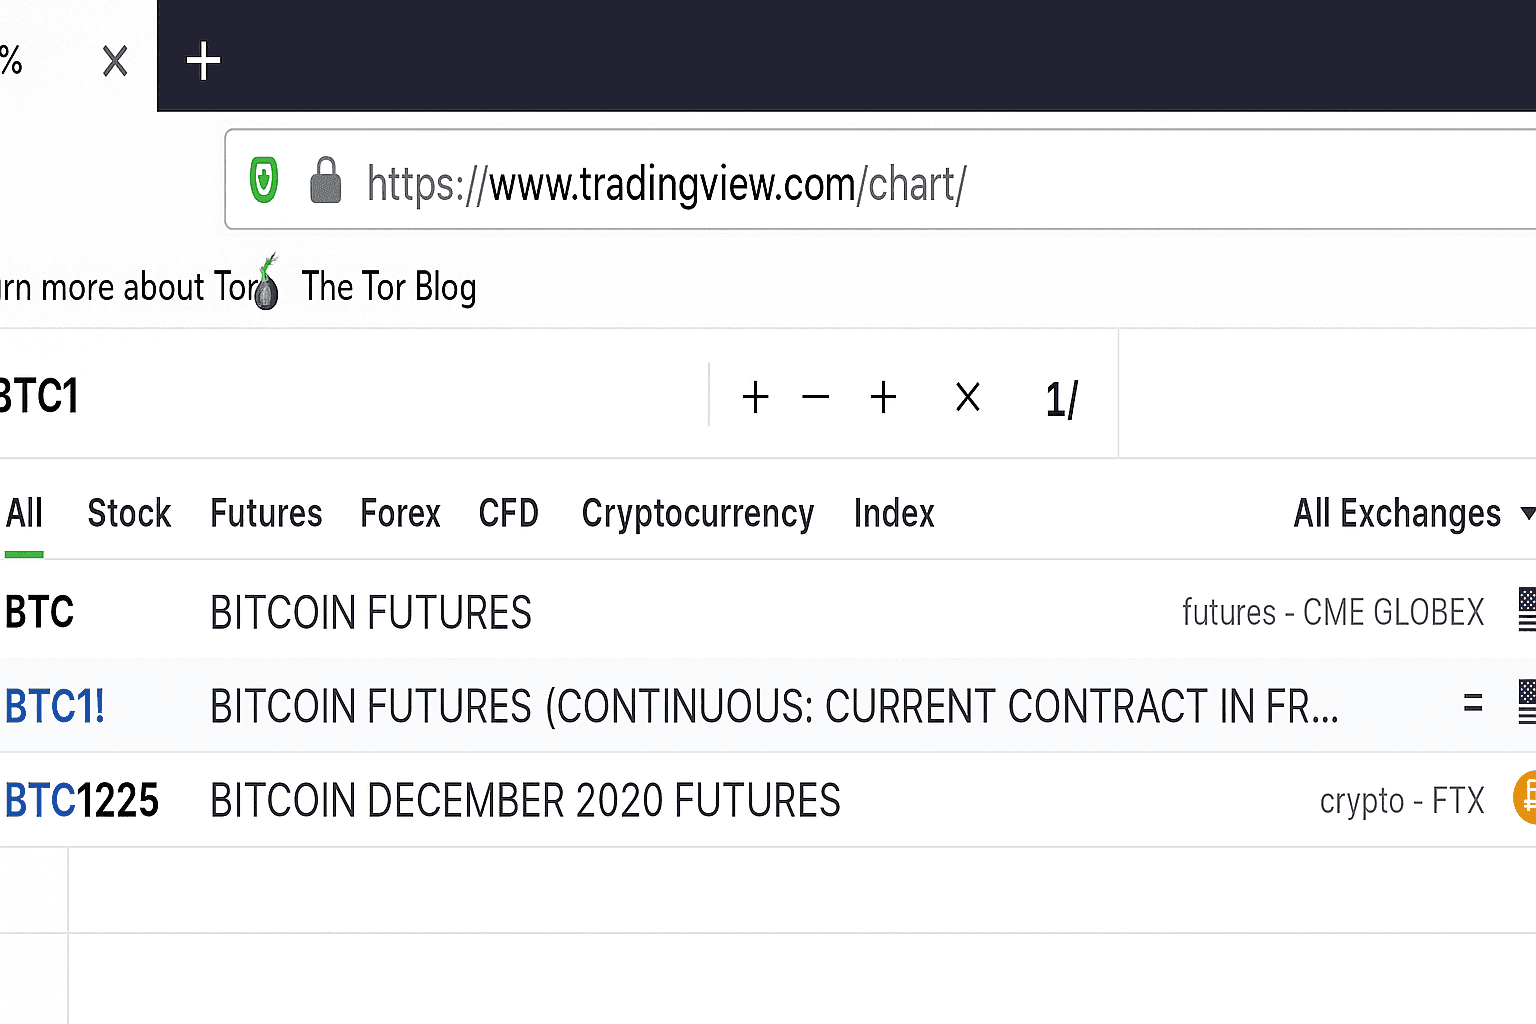Image resolution: width=1536 pixels, height=1024 pixels.
Task: Switch to the Futures filter tab
Action: pyautogui.click(x=266, y=513)
